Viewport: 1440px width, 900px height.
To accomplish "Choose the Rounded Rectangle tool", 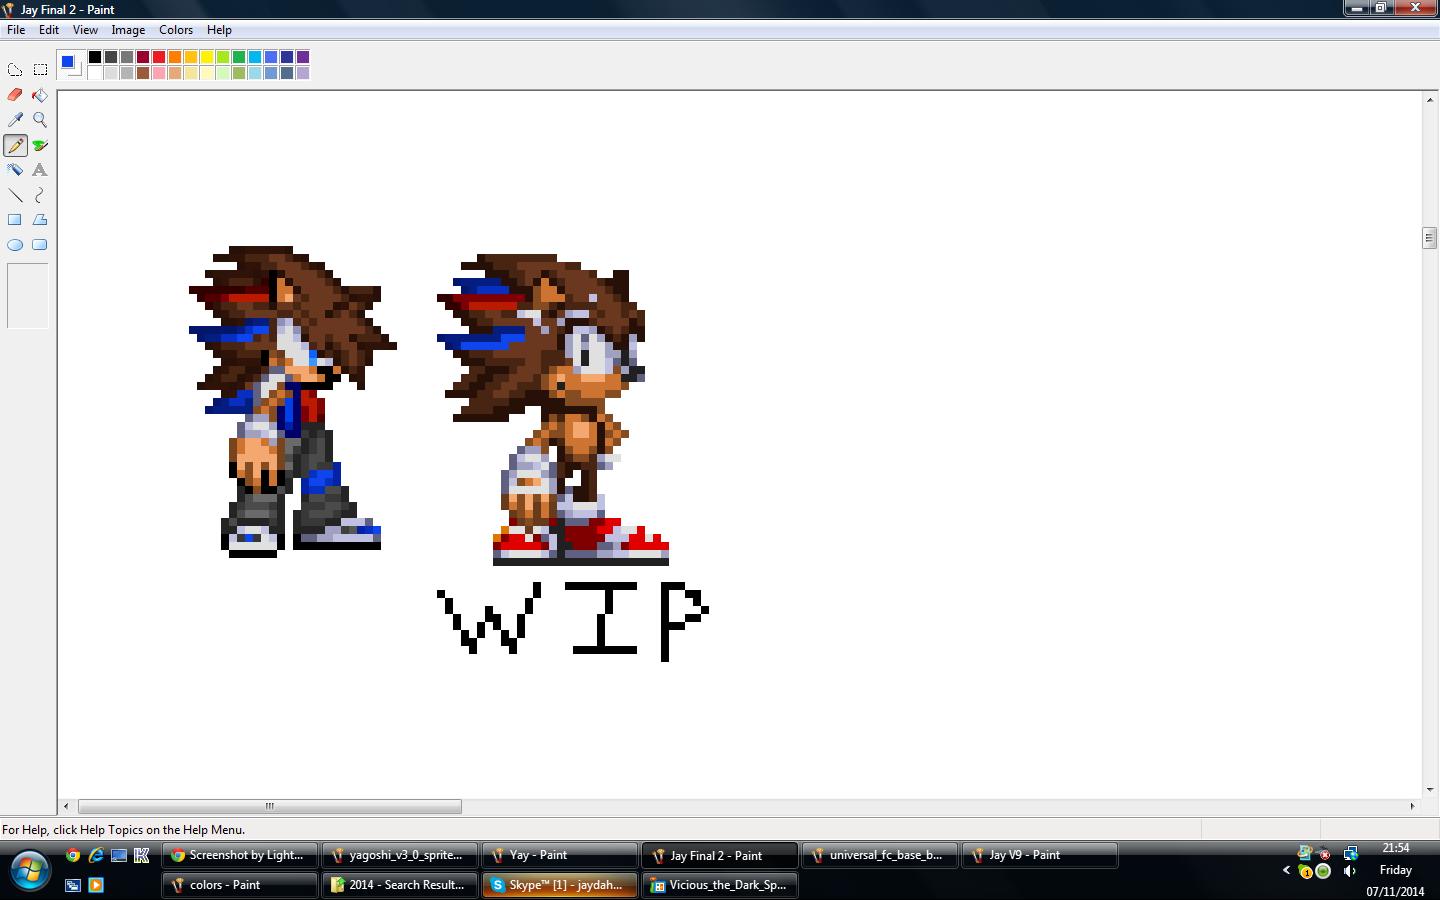I will 40,245.
